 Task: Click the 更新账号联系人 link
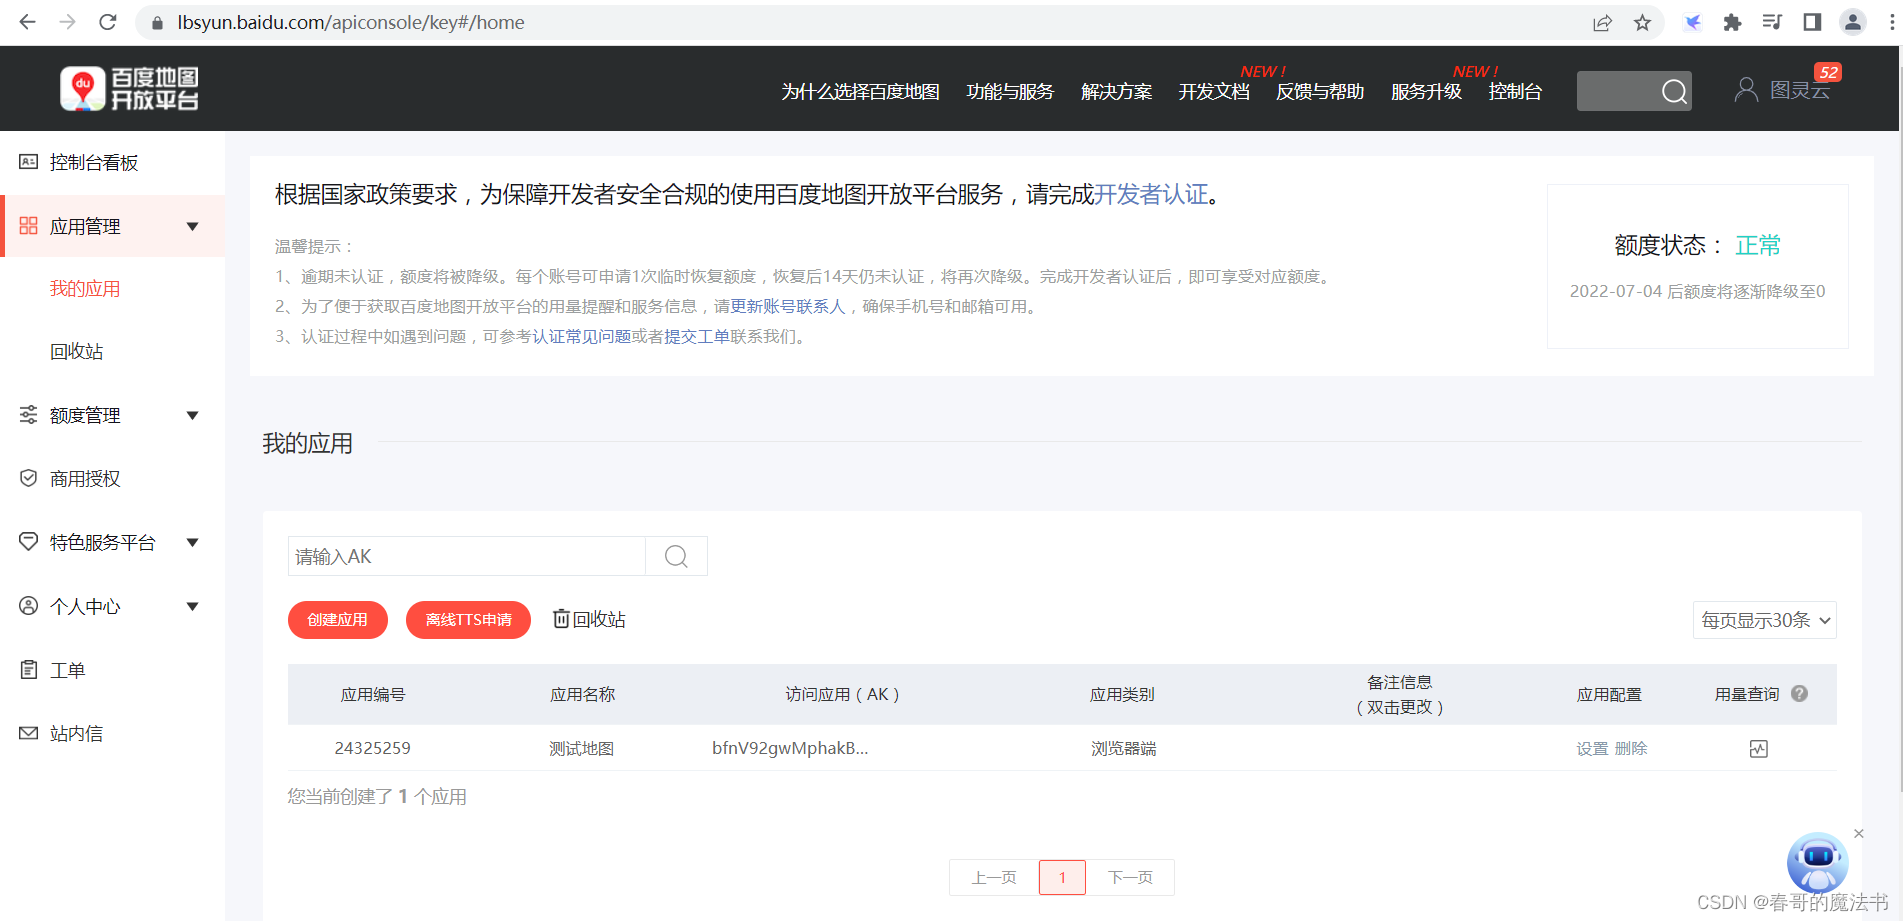pyautogui.click(x=788, y=306)
